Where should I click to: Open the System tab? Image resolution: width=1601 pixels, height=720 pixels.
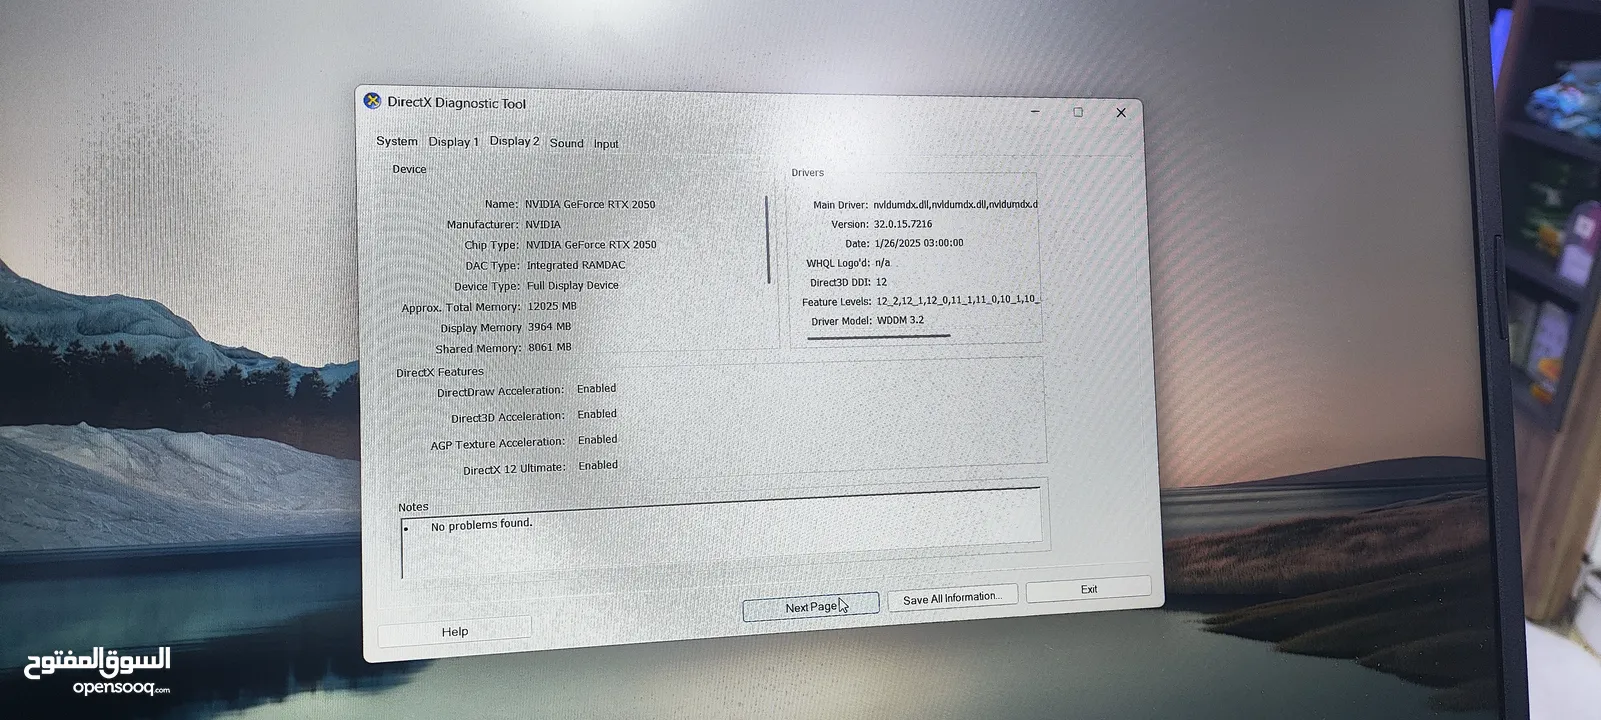[x=397, y=141]
